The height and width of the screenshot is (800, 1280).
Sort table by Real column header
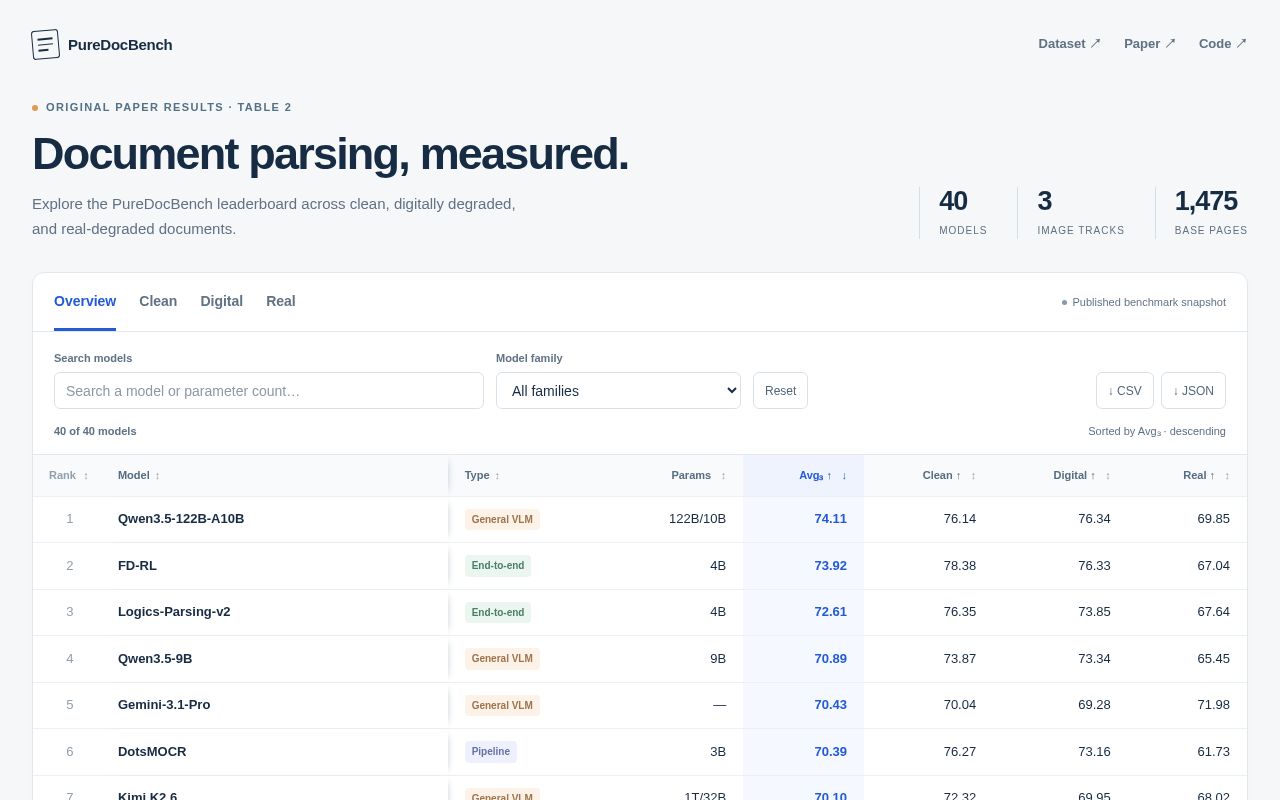click(x=1206, y=476)
